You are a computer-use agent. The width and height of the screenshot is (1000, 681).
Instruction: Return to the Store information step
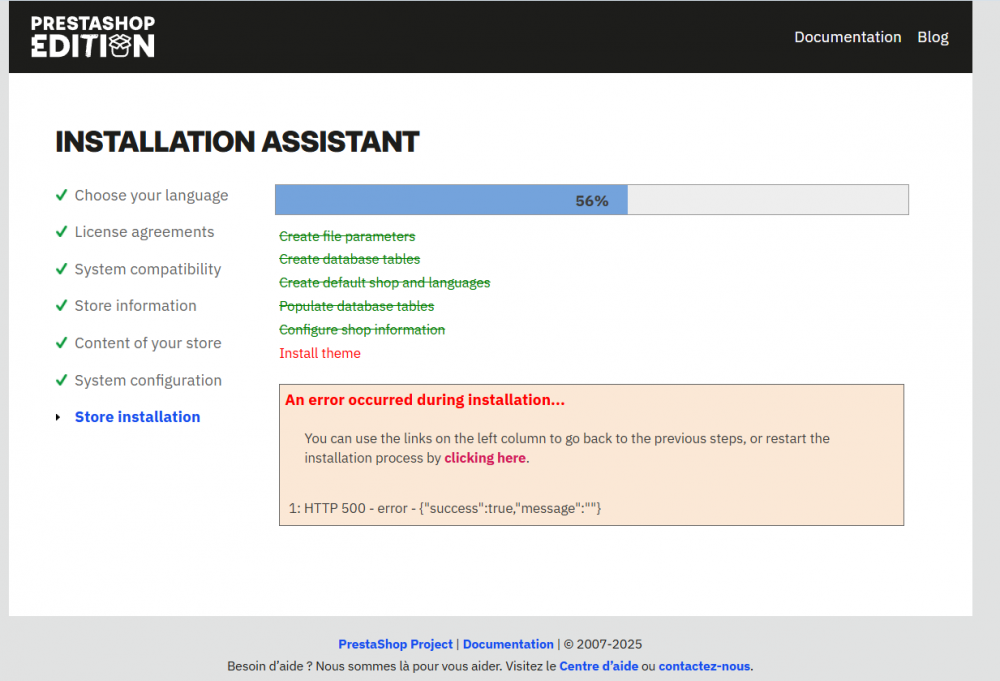(x=135, y=305)
